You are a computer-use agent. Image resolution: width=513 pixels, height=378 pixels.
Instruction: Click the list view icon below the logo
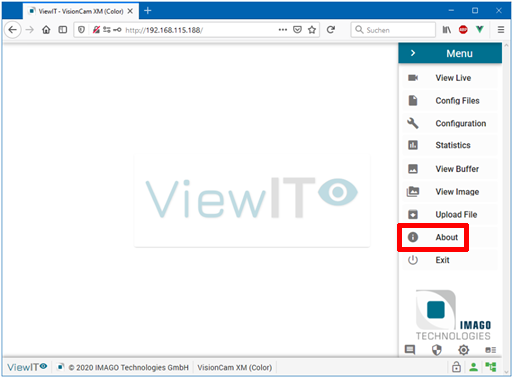(490, 350)
